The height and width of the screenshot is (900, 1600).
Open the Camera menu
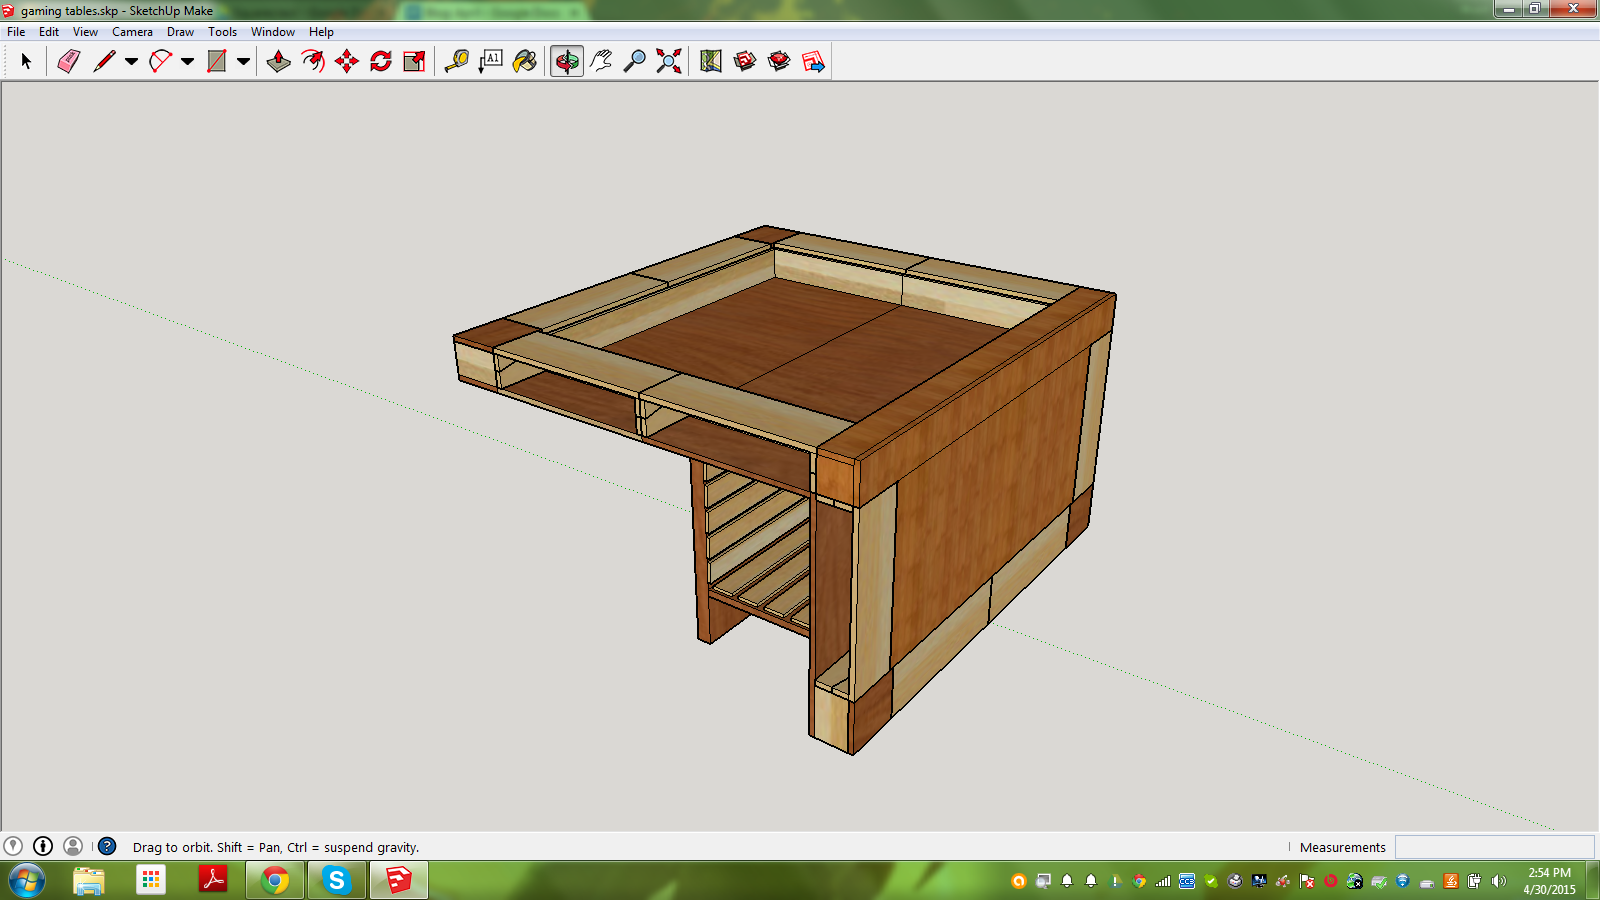pos(132,32)
